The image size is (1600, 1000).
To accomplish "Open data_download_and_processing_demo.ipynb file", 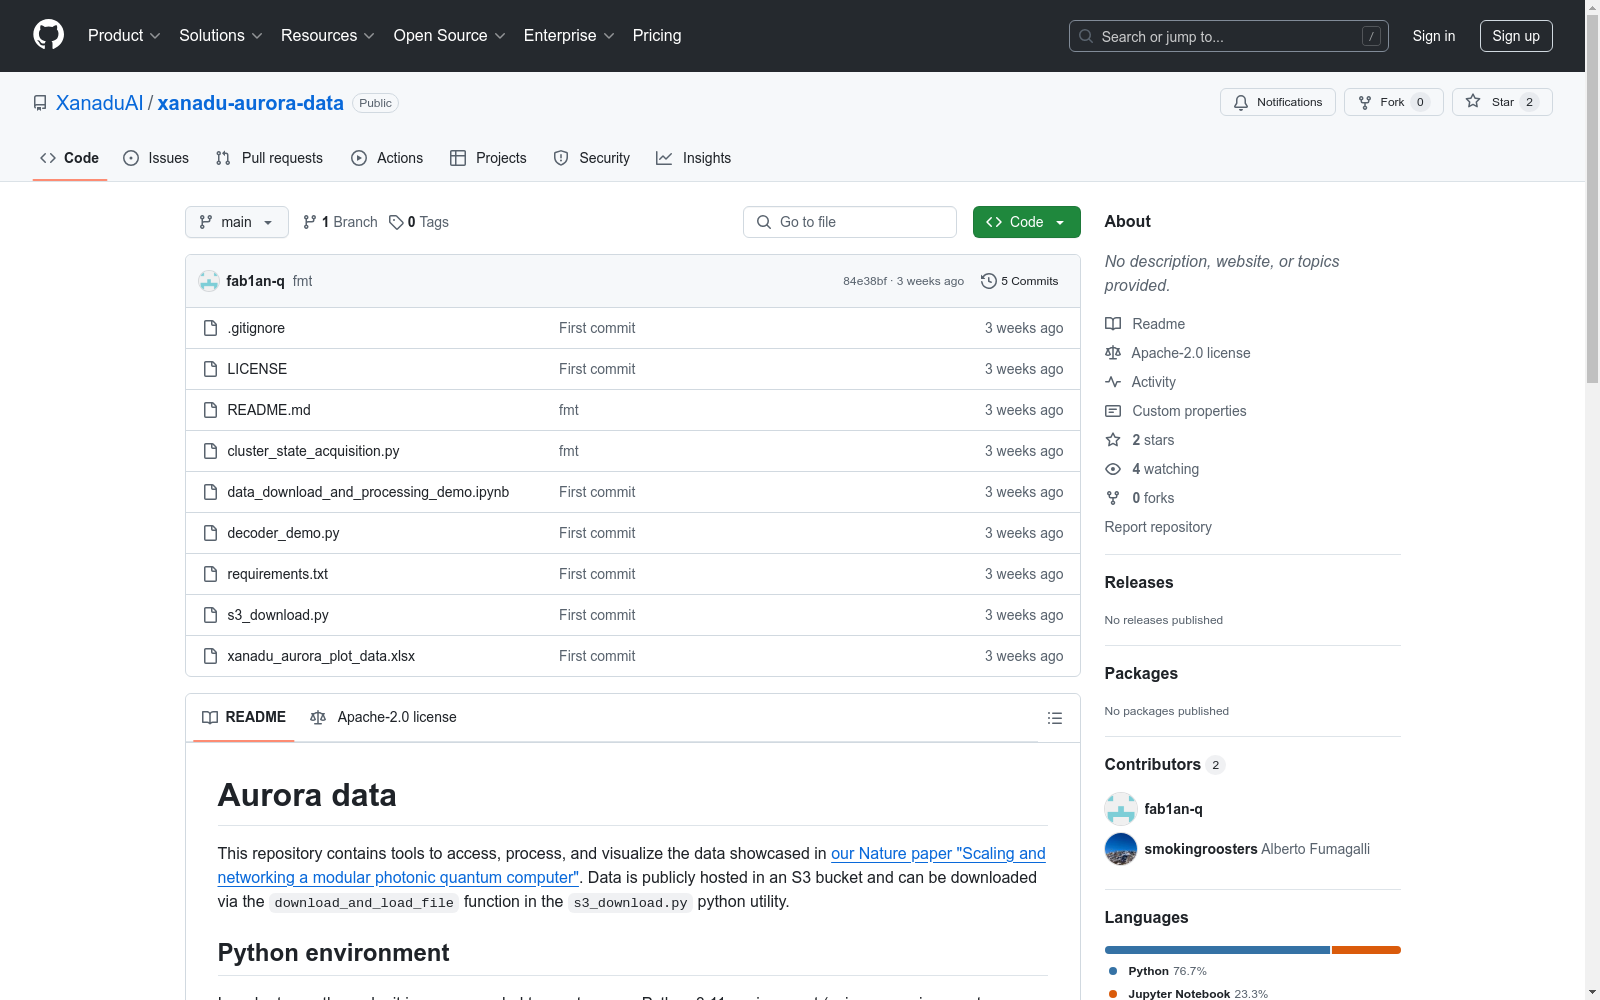I will pyautogui.click(x=368, y=492).
